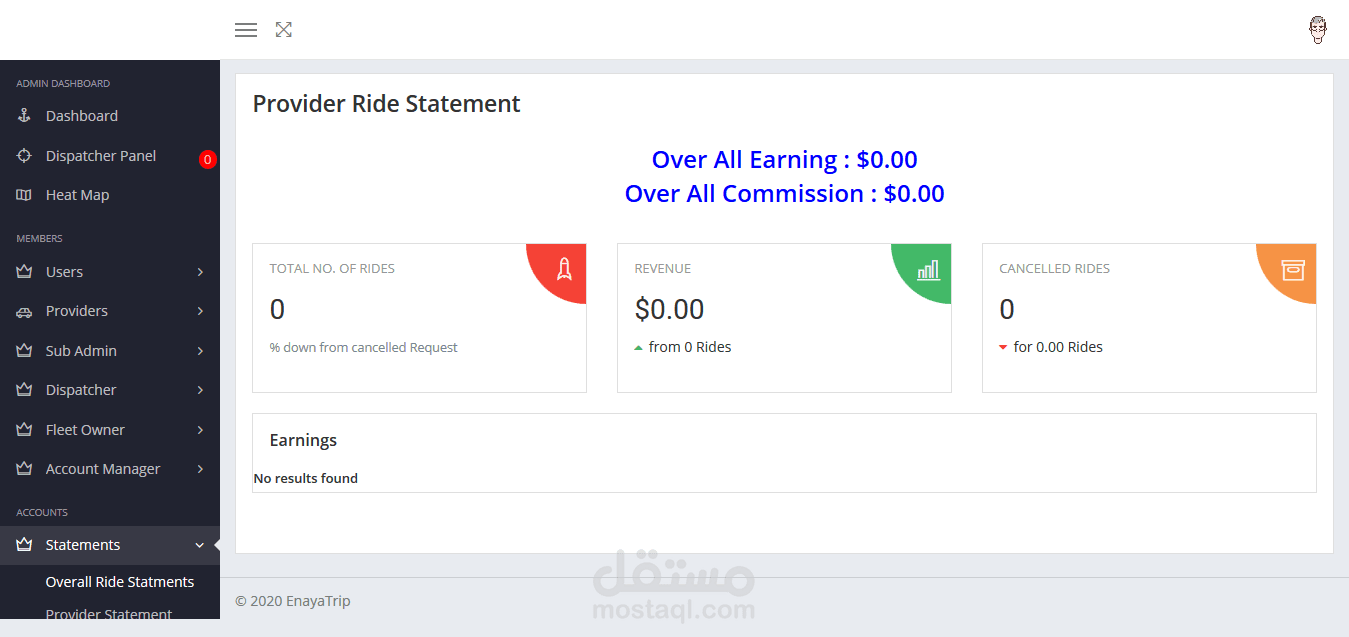Collapse the Statements submenu chevron
1349x637 pixels.
coord(200,545)
